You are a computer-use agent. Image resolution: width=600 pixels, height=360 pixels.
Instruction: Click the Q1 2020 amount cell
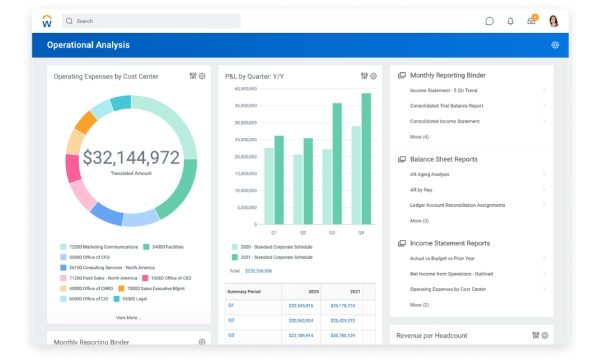[301, 306]
